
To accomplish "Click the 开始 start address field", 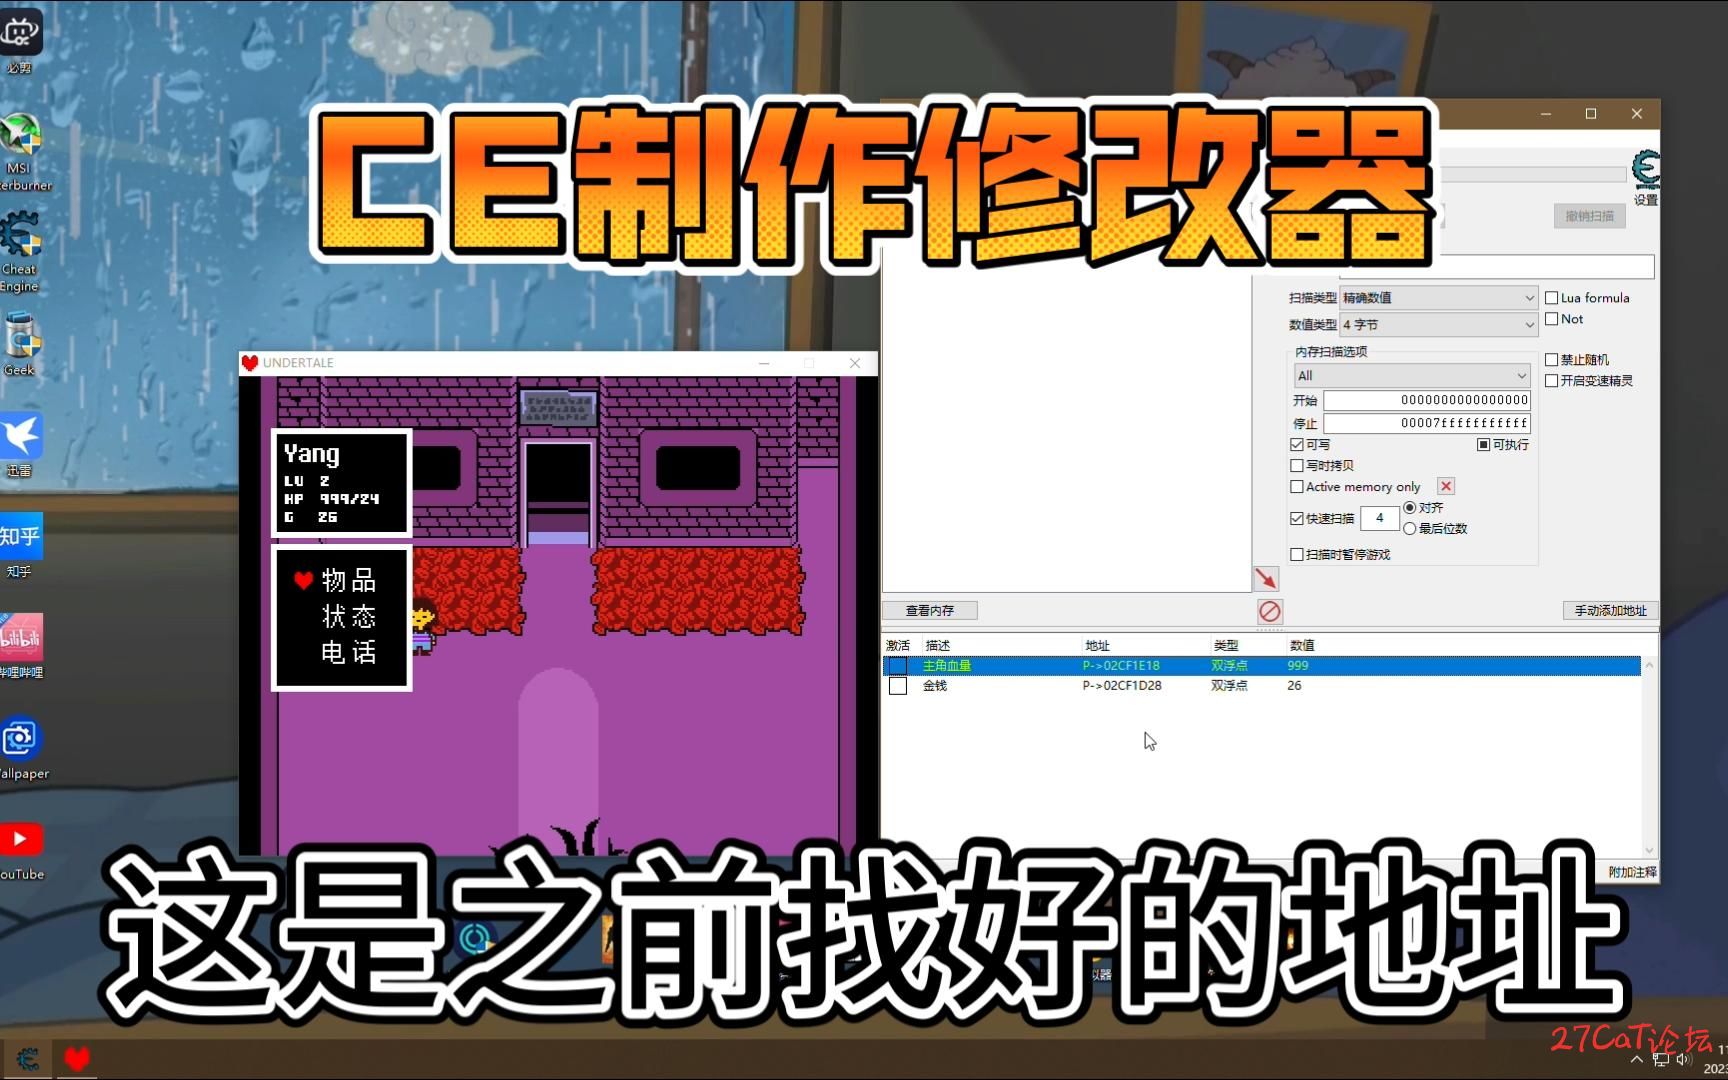I will point(1428,400).
